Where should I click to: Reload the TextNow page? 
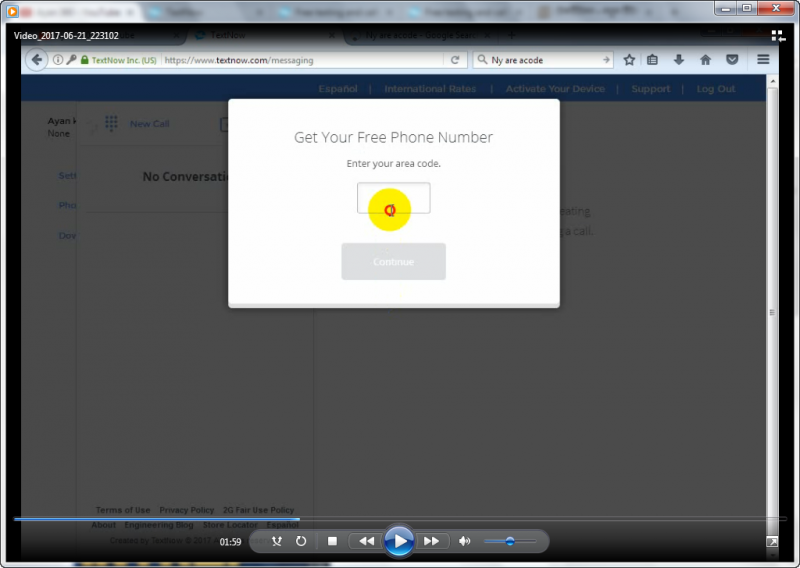click(455, 60)
